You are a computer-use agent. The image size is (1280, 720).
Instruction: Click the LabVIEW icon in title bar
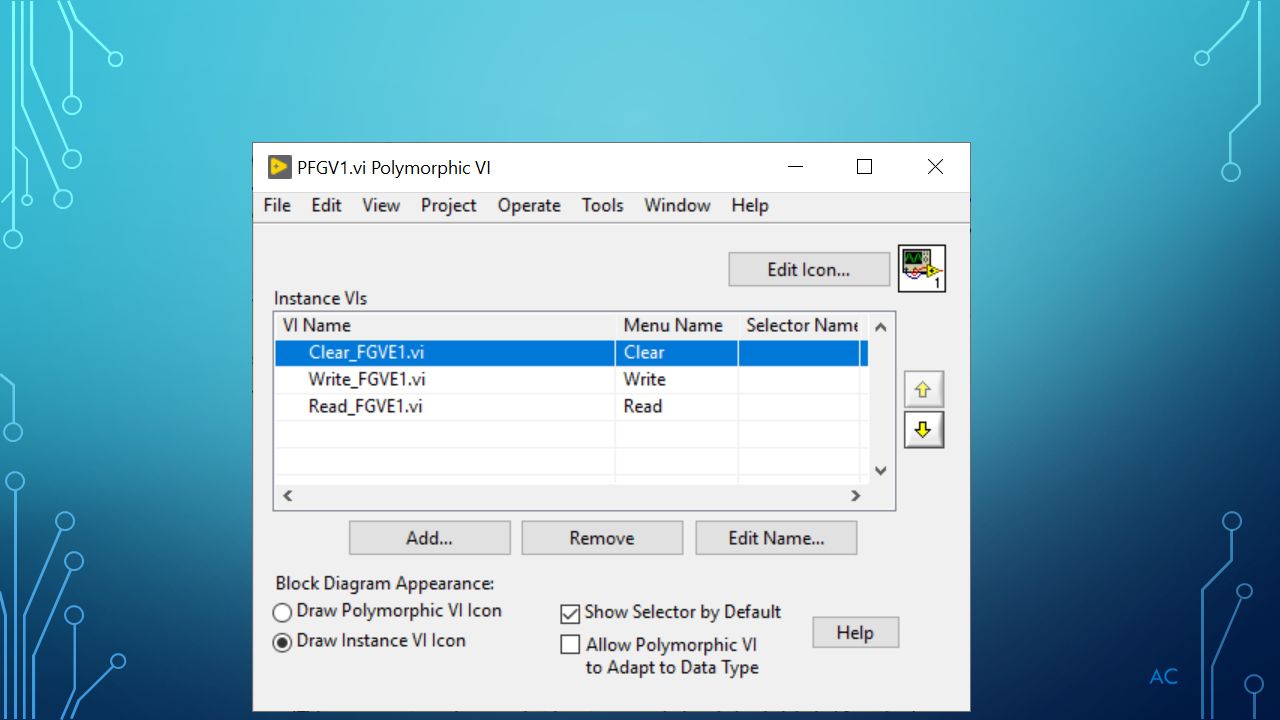pos(280,167)
